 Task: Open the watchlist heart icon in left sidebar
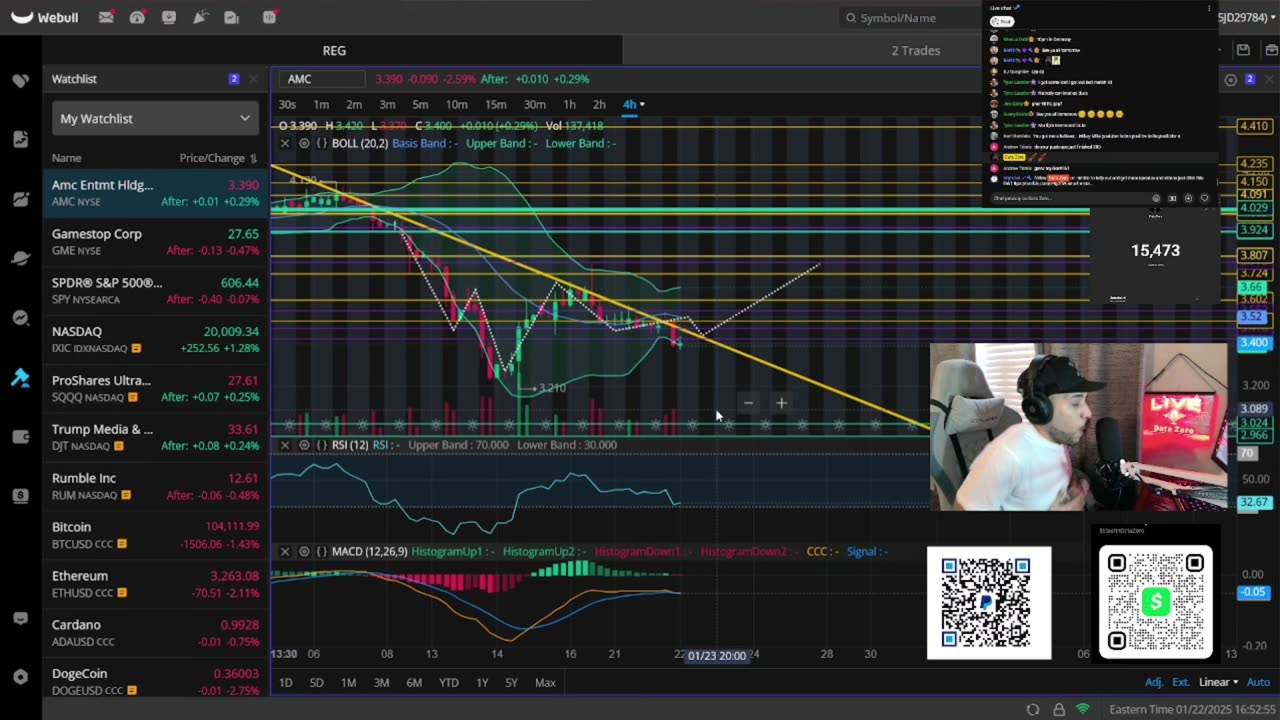(20, 80)
